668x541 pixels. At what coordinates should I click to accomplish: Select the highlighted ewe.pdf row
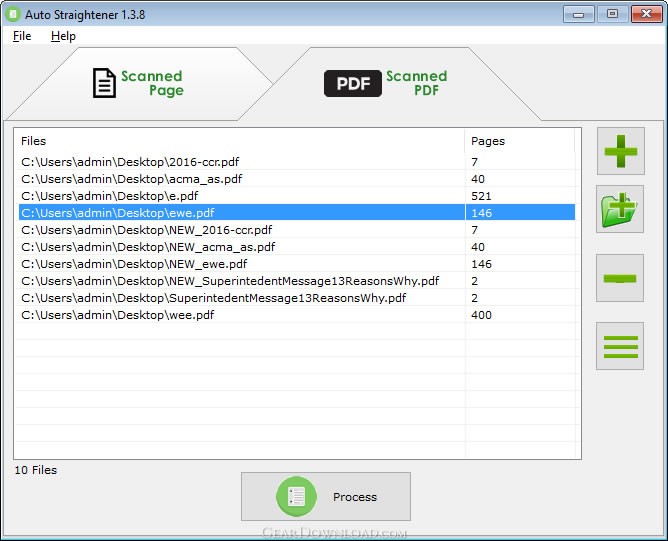coord(297,213)
